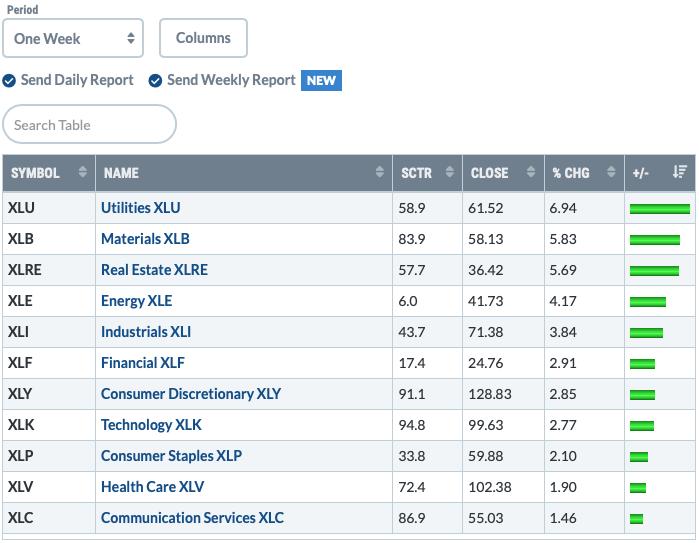Open Consumer Discretionary XLY link
This screenshot has height=543, width=699.
click(191, 394)
